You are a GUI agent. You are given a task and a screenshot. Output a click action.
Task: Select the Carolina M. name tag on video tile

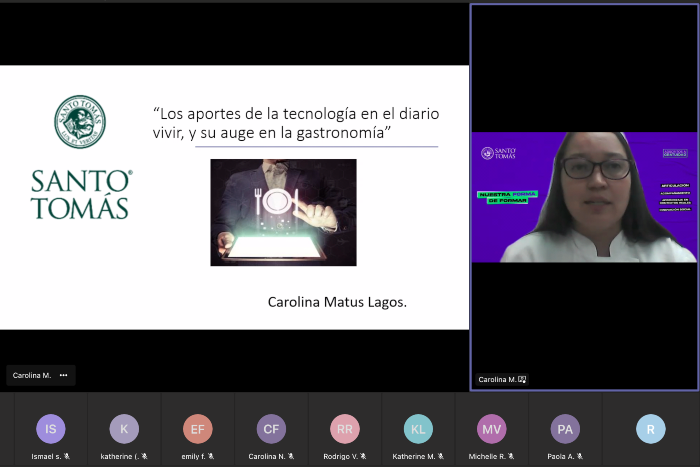pos(497,379)
